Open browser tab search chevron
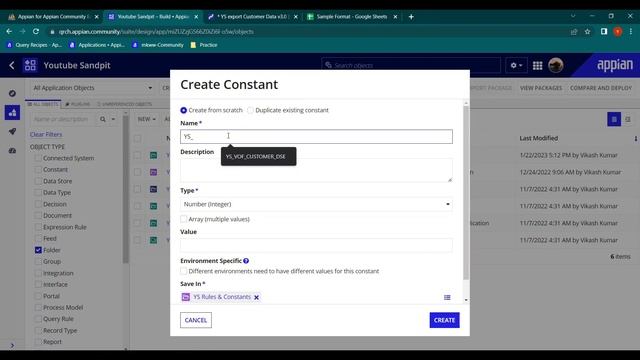The height and width of the screenshot is (360, 640). tap(573, 16)
